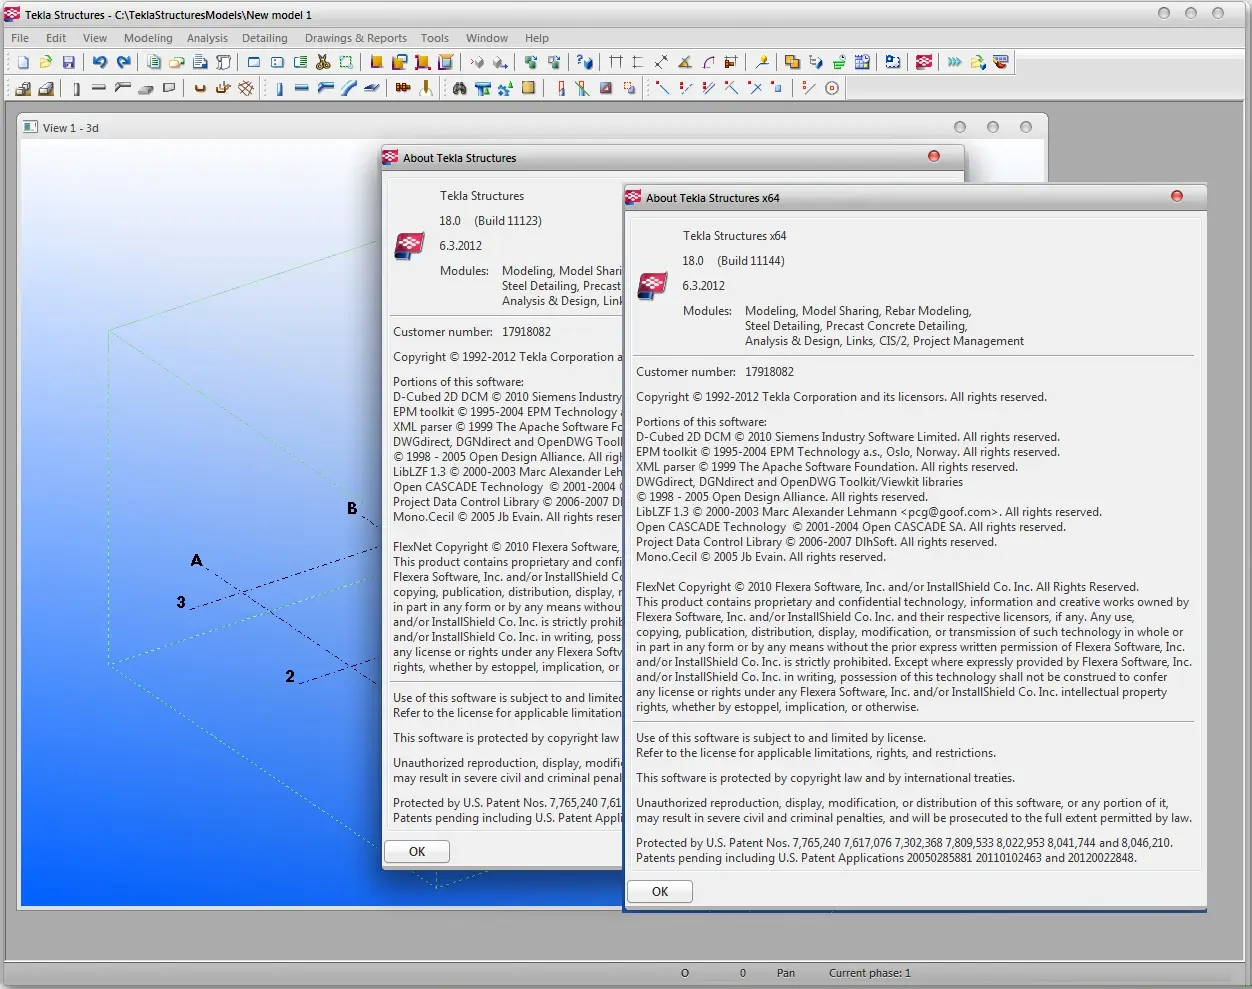Screen dimensions: 1252x989
Task: Close the rear About Tekla Structures dialog
Action: click(x=934, y=156)
